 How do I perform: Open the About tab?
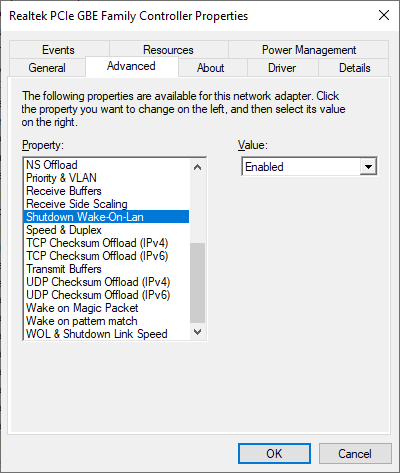pos(210,68)
